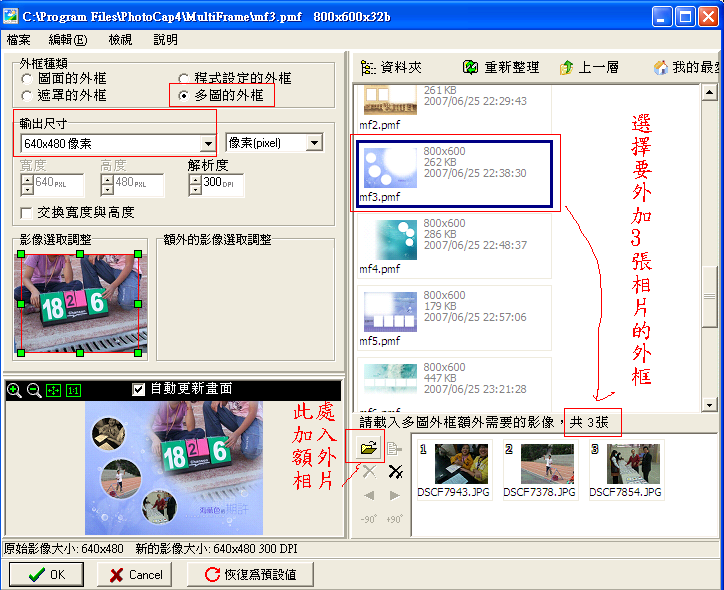The width and height of the screenshot is (724, 590).
Task: Select the 多圖的外框 radio button
Action: [183, 96]
